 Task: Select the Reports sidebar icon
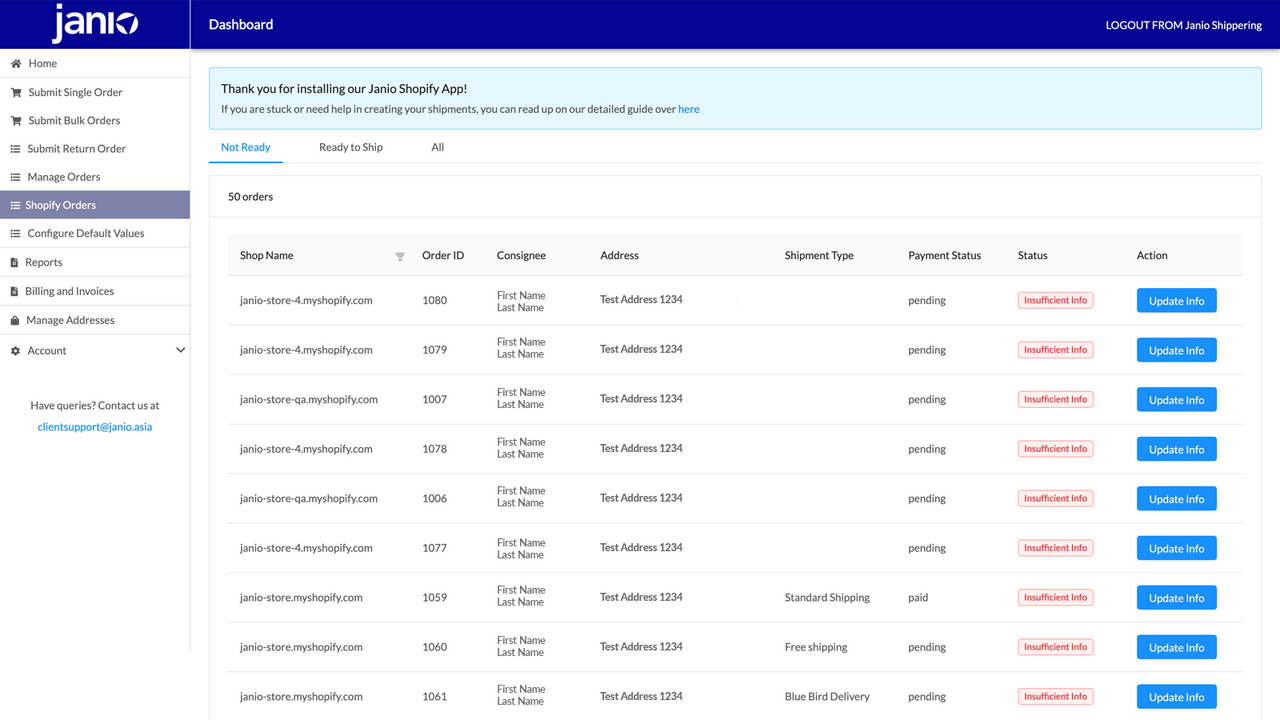point(16,261)
